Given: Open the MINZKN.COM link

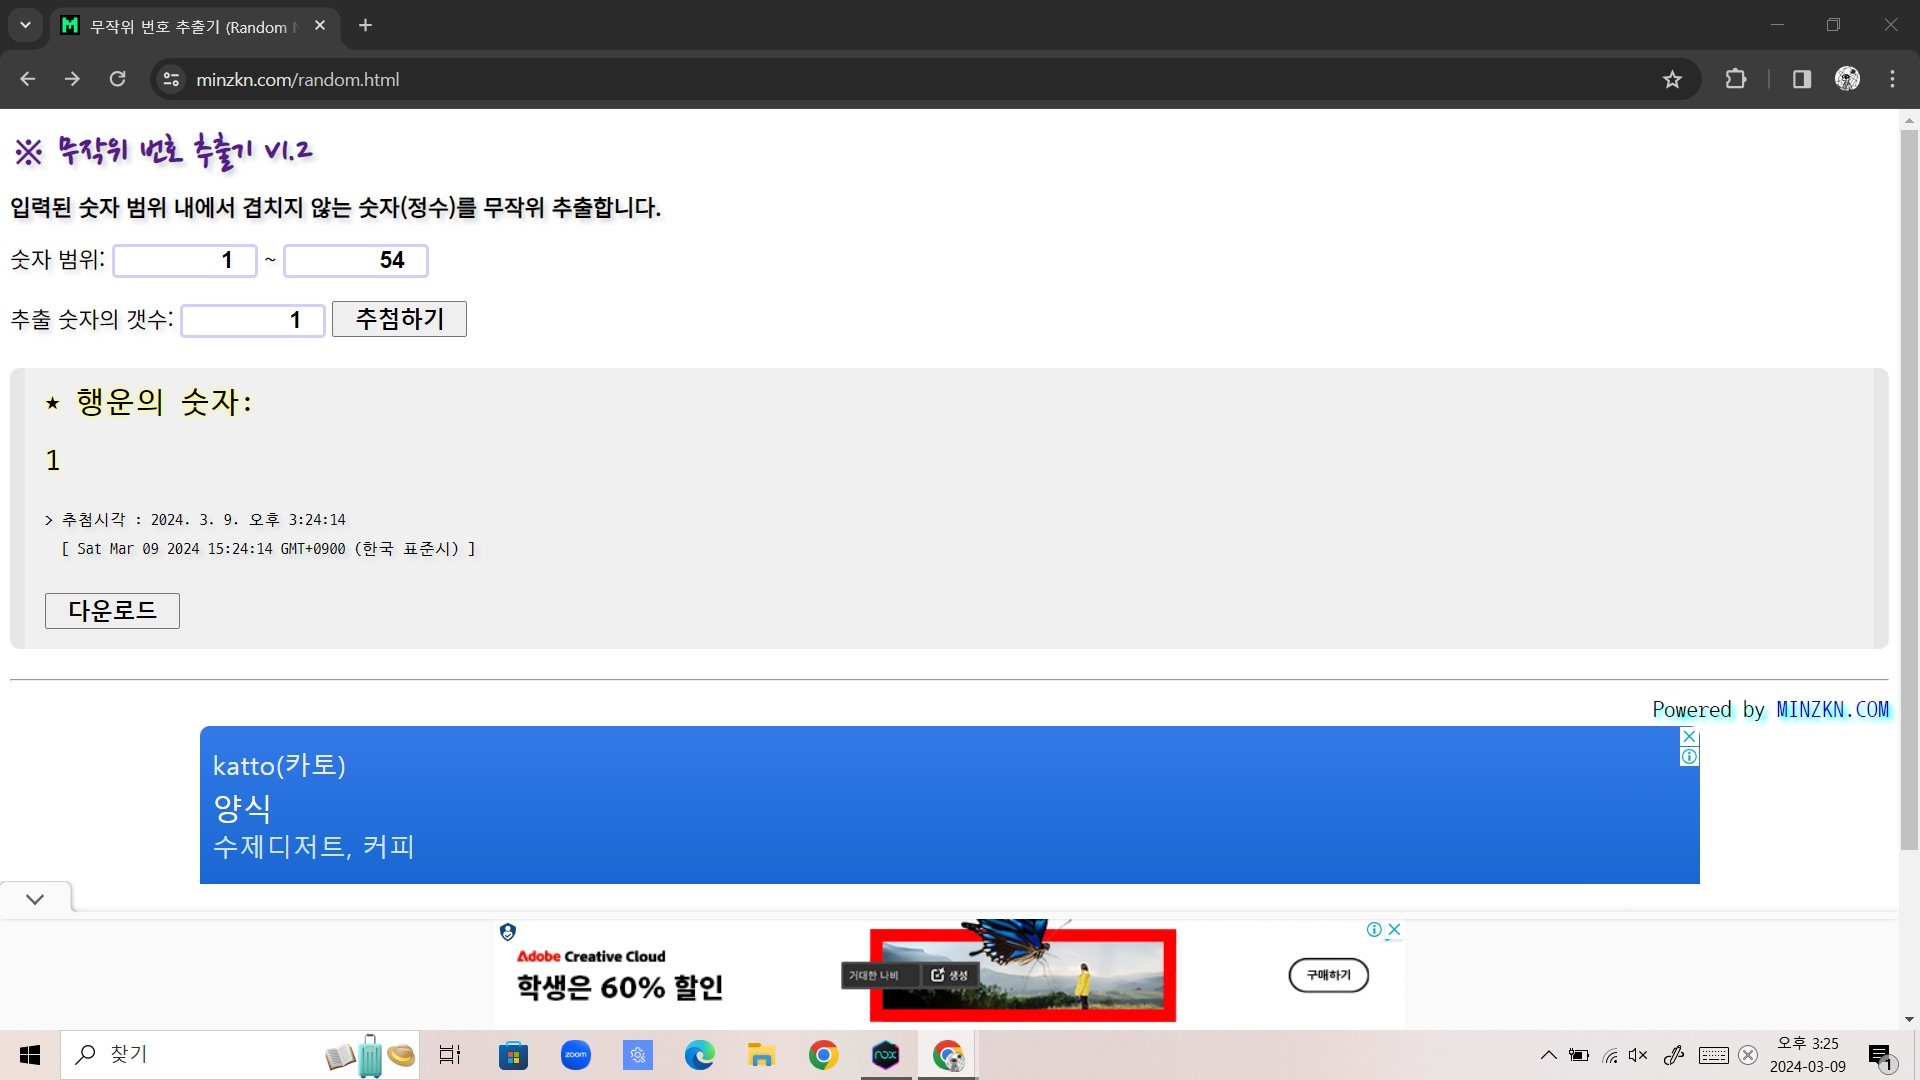Looking at the screenshot, I should pos(1833,710).
